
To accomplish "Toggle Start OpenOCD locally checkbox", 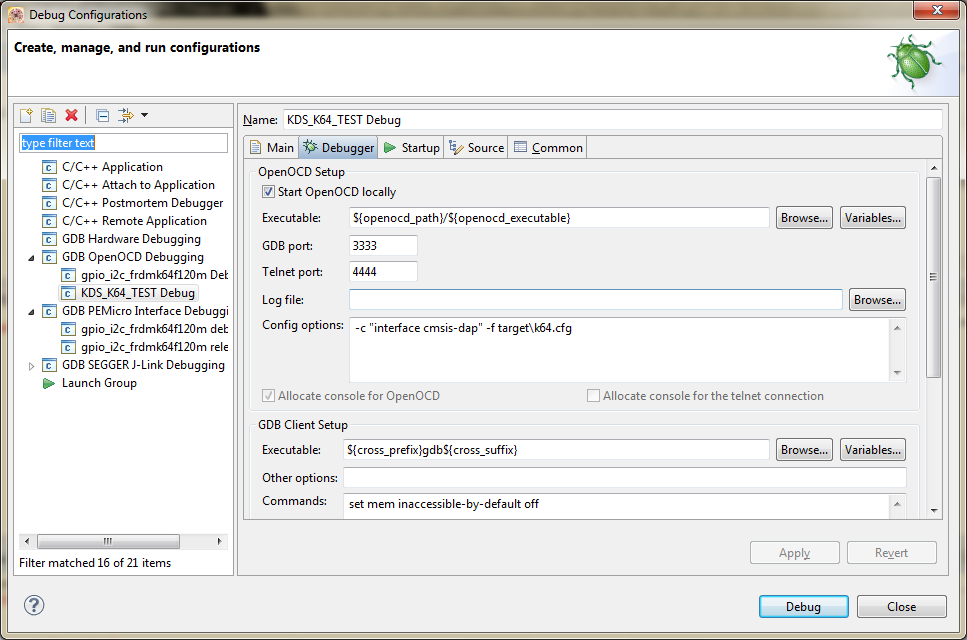I will tap(268, 192).
